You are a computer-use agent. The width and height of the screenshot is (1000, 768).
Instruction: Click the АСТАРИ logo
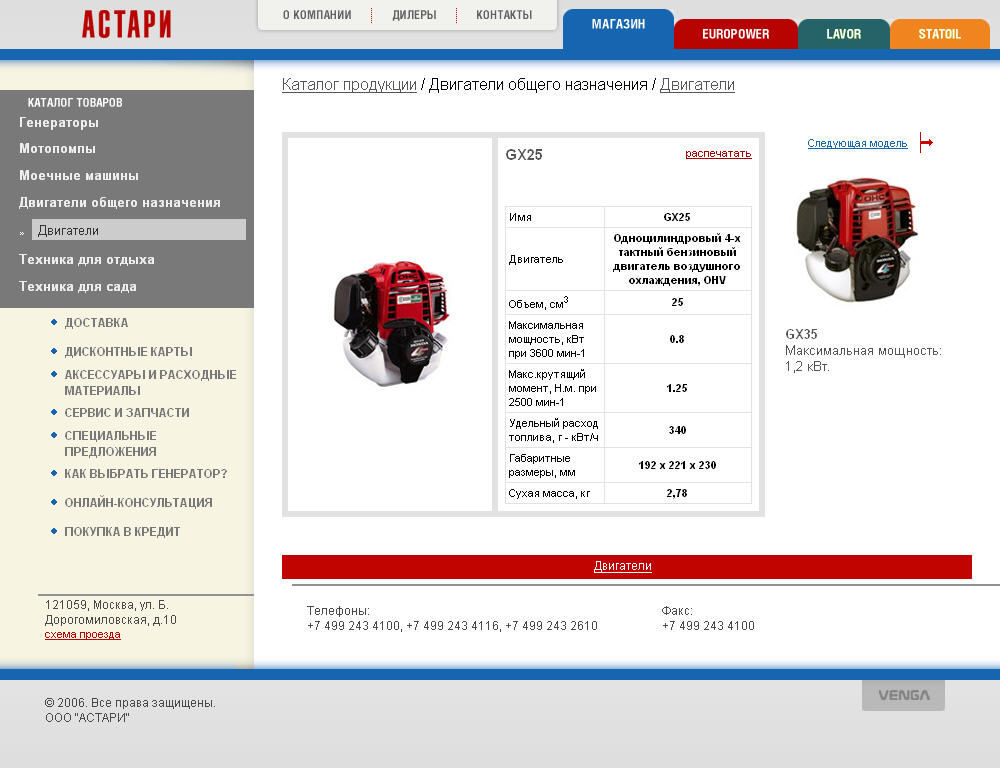pos(126,24)
